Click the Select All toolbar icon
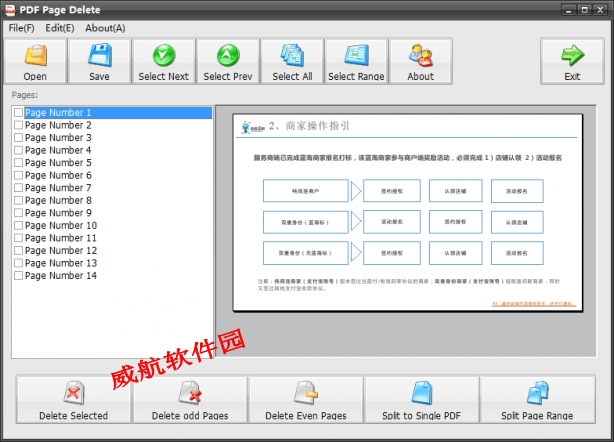614x442 pixels. (x=292, y=61)
